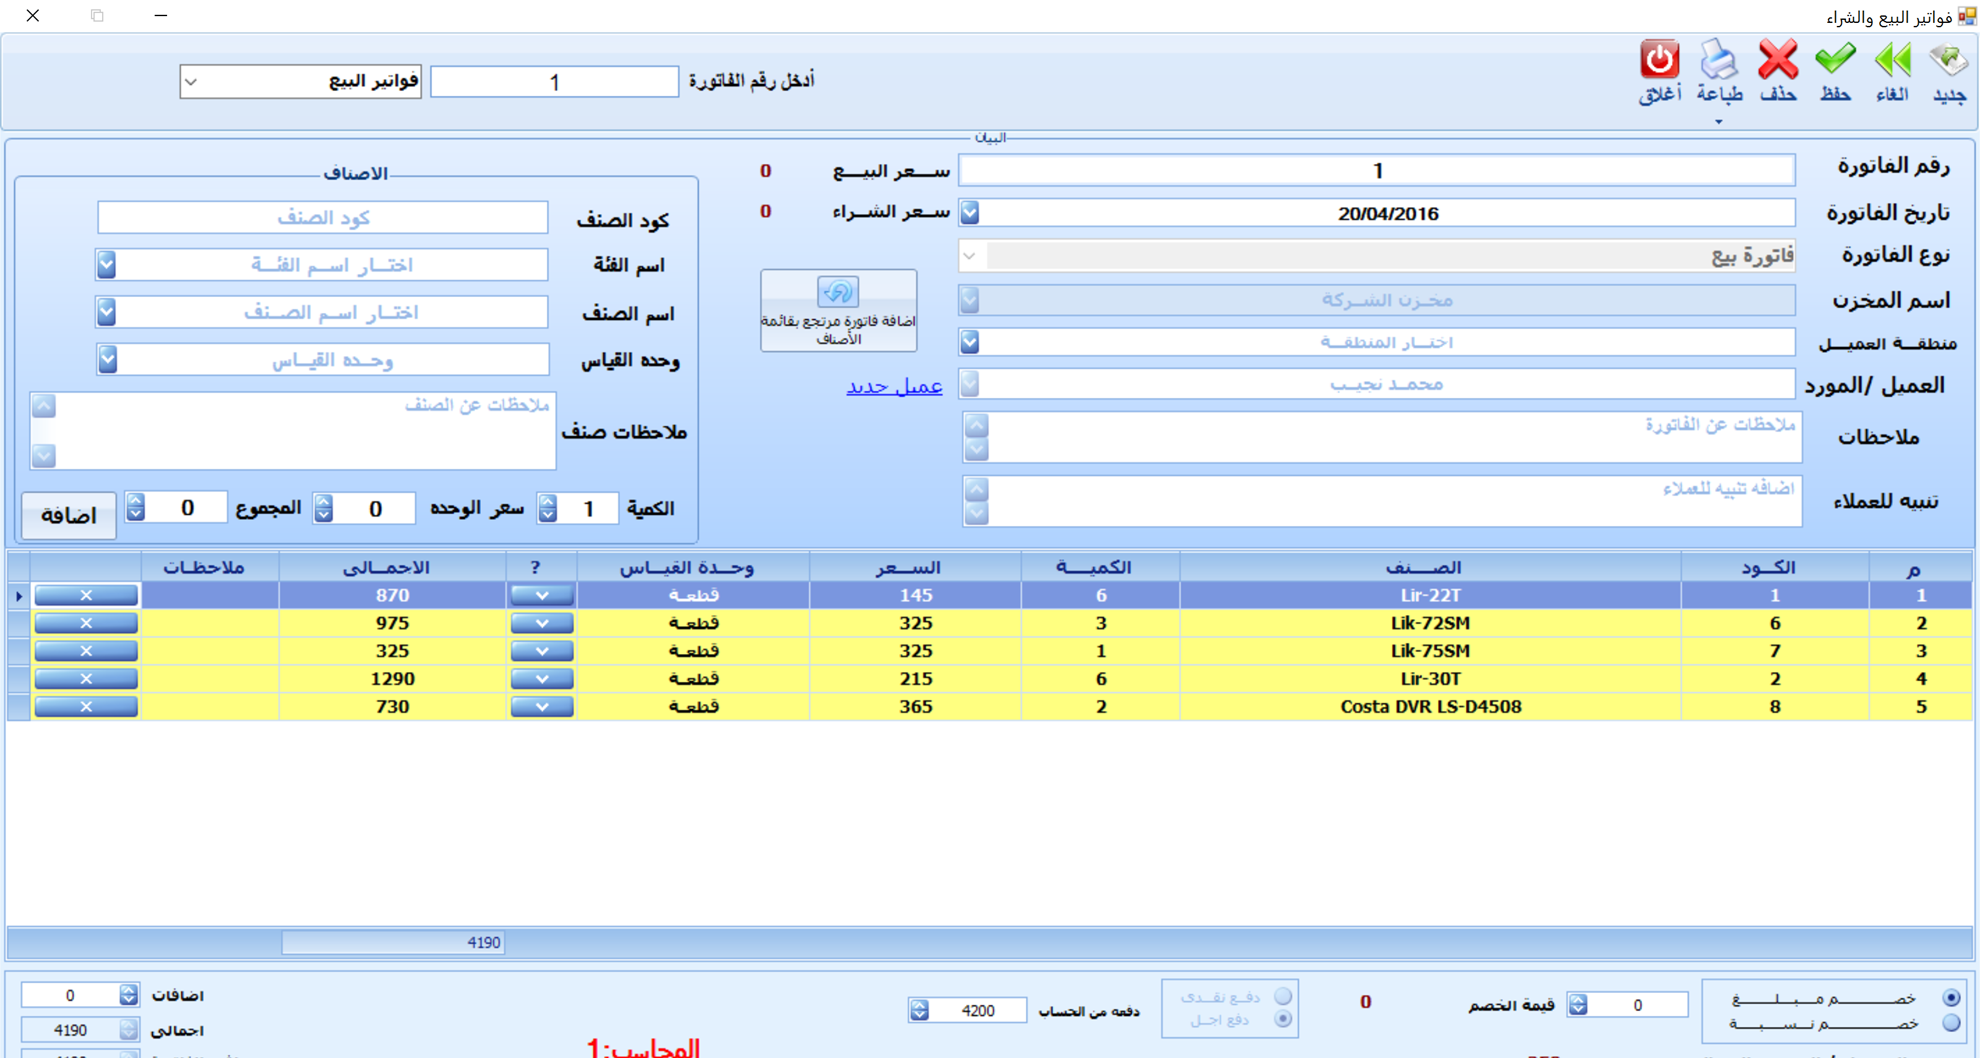Open the فواتير البيع invoice type combo box
1980x1058 pixels.
tap(300, 81)
